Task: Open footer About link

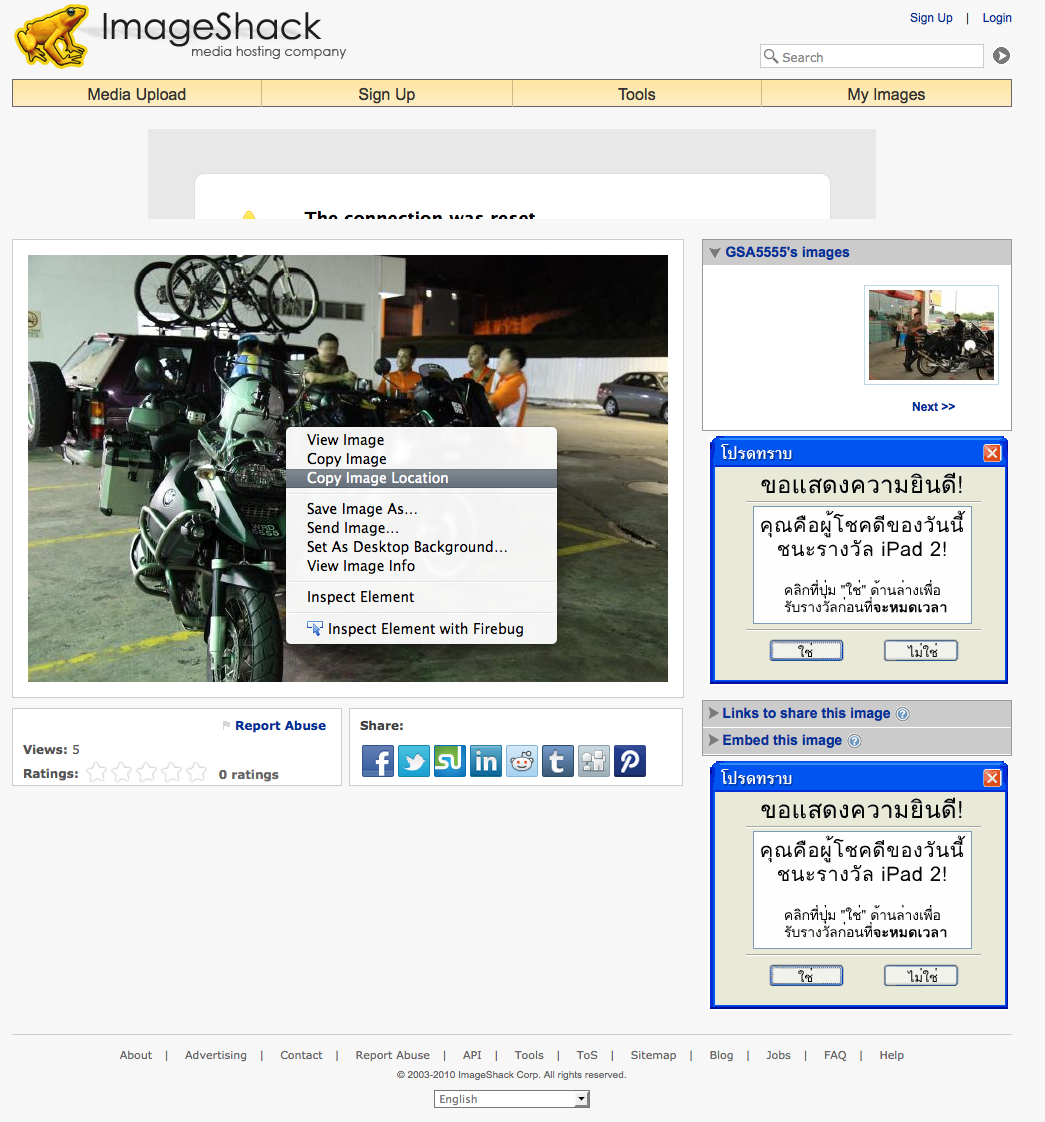Action: pyautogui.click(x=135, y=1055)
